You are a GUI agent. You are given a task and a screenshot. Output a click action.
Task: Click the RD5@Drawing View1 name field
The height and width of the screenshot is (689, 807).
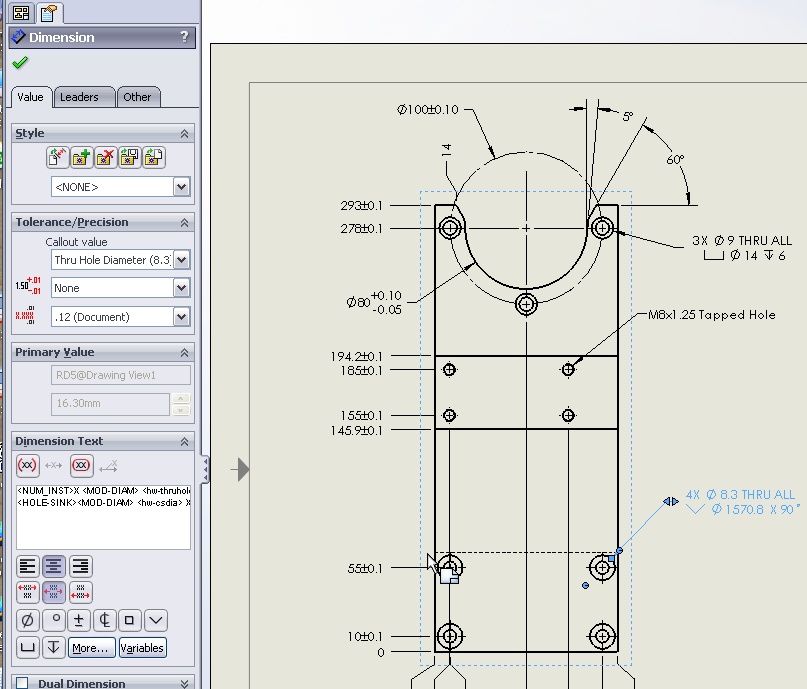click(x=120, y=375)
